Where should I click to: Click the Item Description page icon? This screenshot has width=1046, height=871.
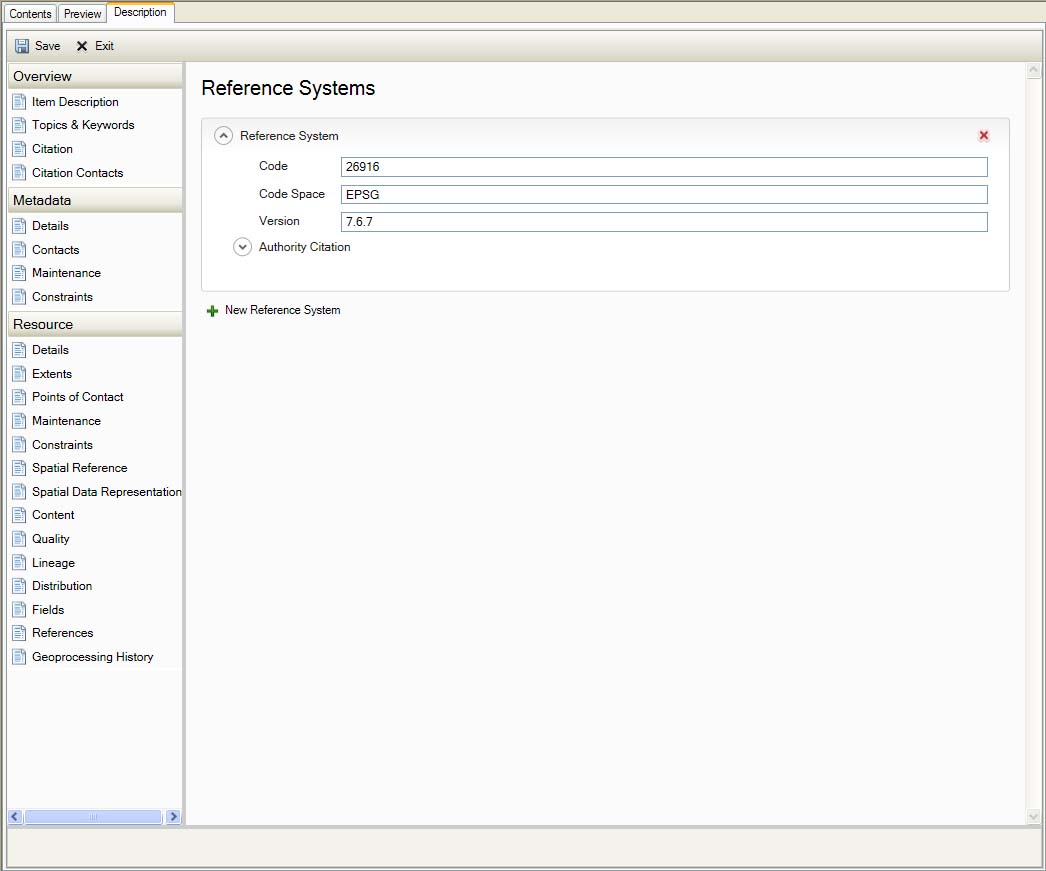click(x=19, y=102)
